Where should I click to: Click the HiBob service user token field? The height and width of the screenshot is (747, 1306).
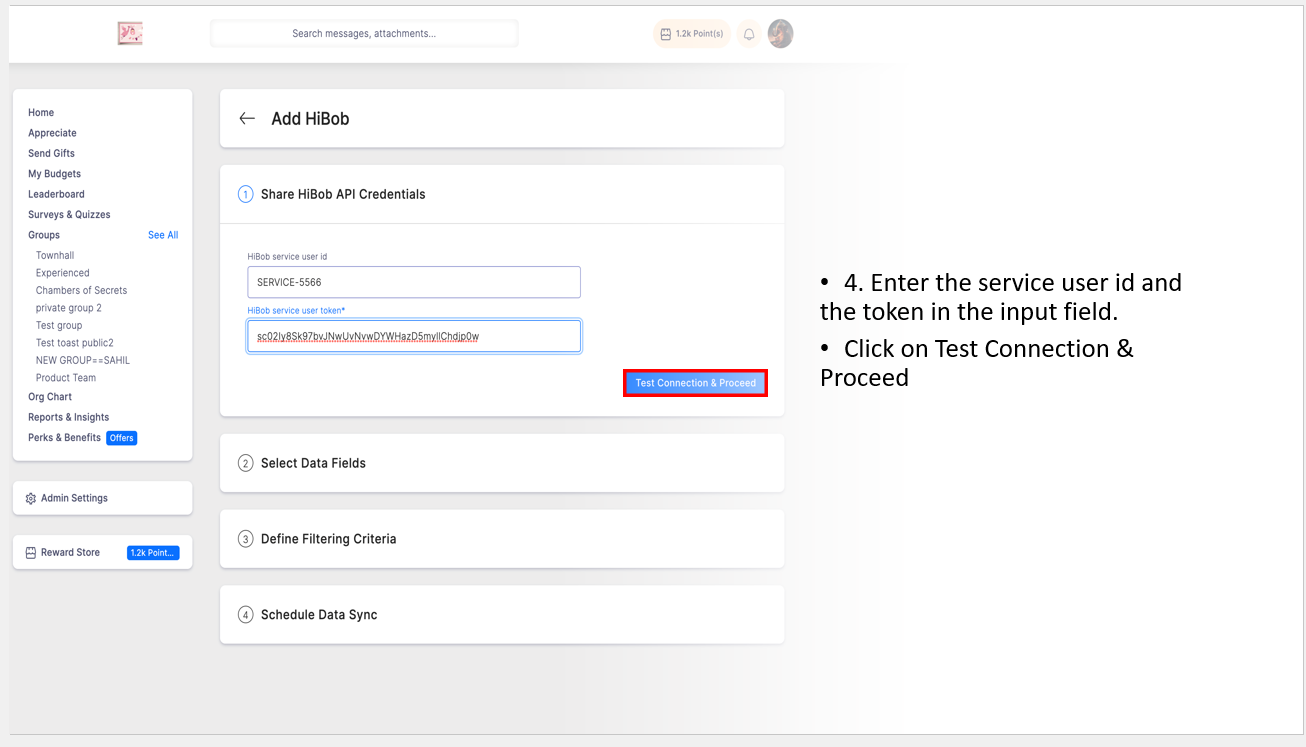coord(414,337)
